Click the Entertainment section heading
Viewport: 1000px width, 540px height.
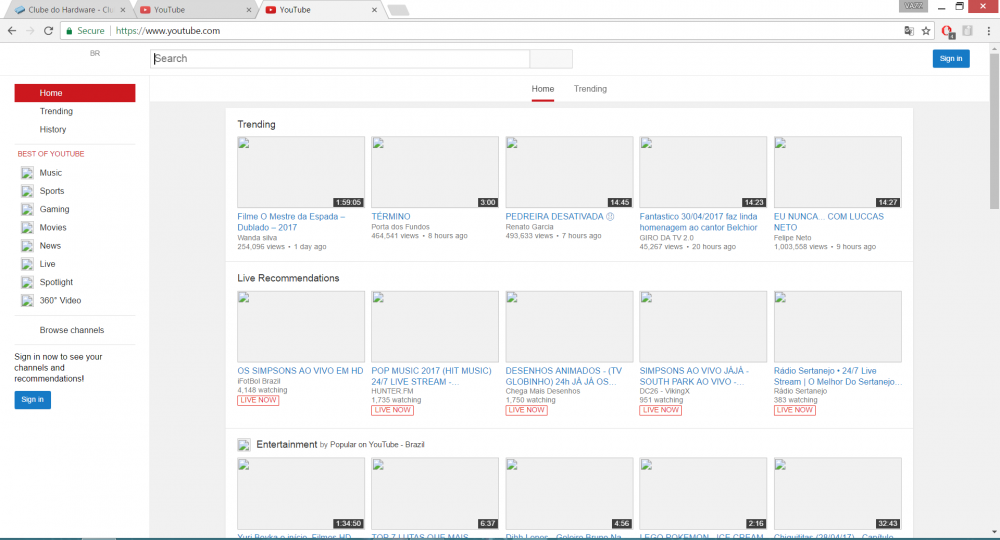(x=286, y=444)
